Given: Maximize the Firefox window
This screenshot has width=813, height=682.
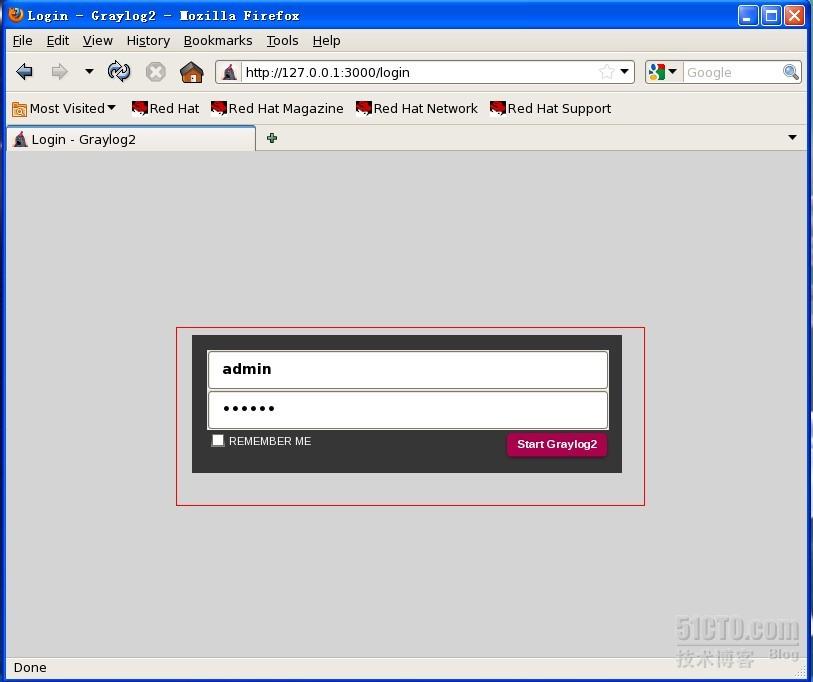Looking at the screenshot, I should [770, 16].
